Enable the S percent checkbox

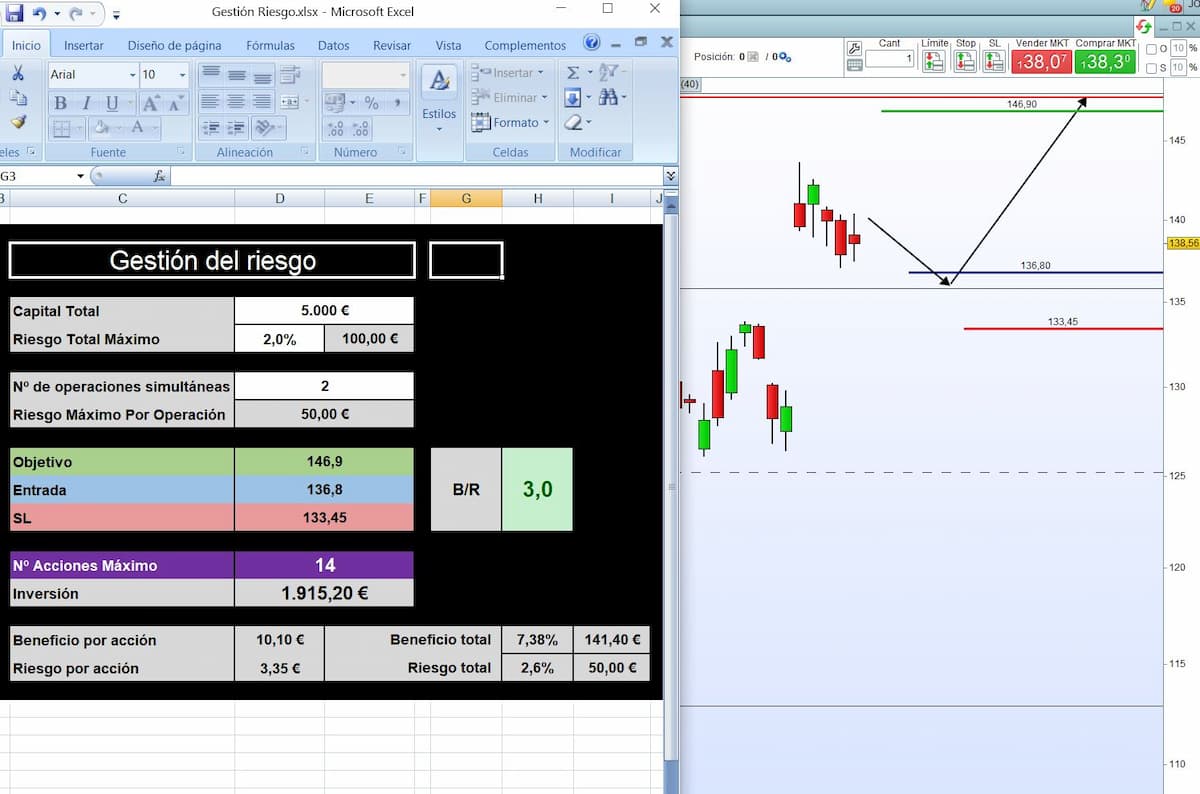pos(1151,68)
